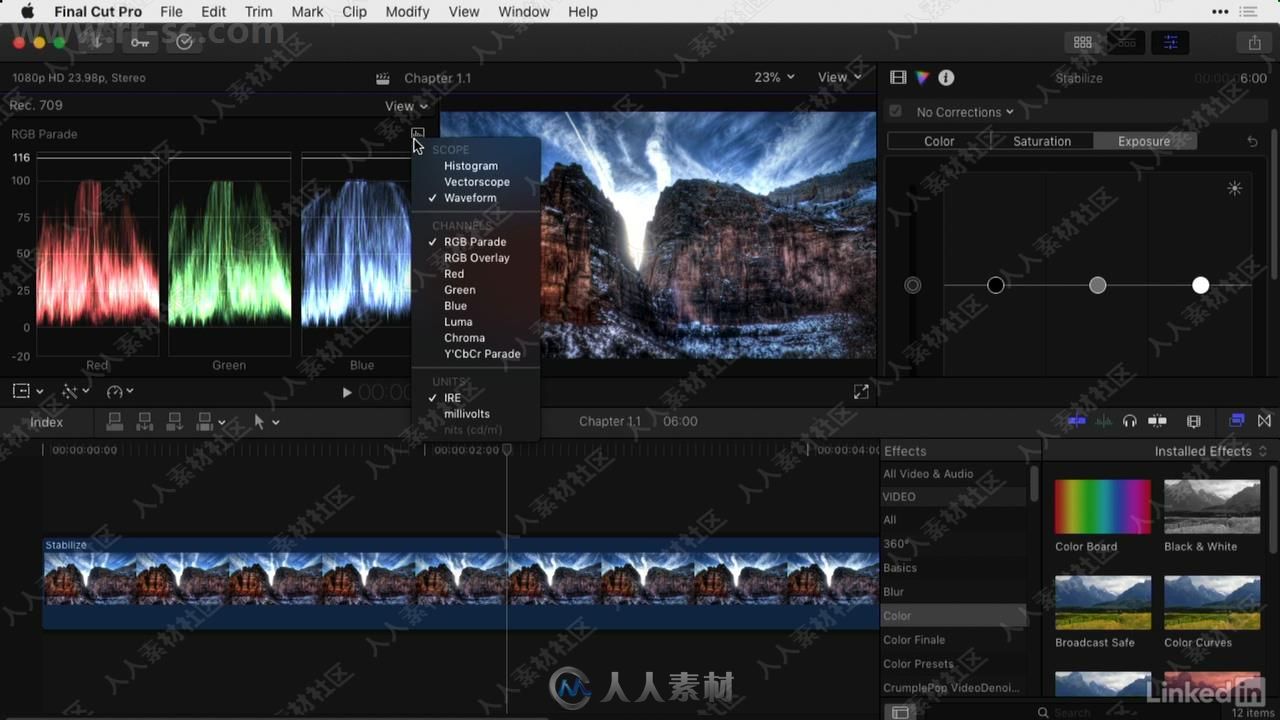Open the Mark menu

pos(307,12)
